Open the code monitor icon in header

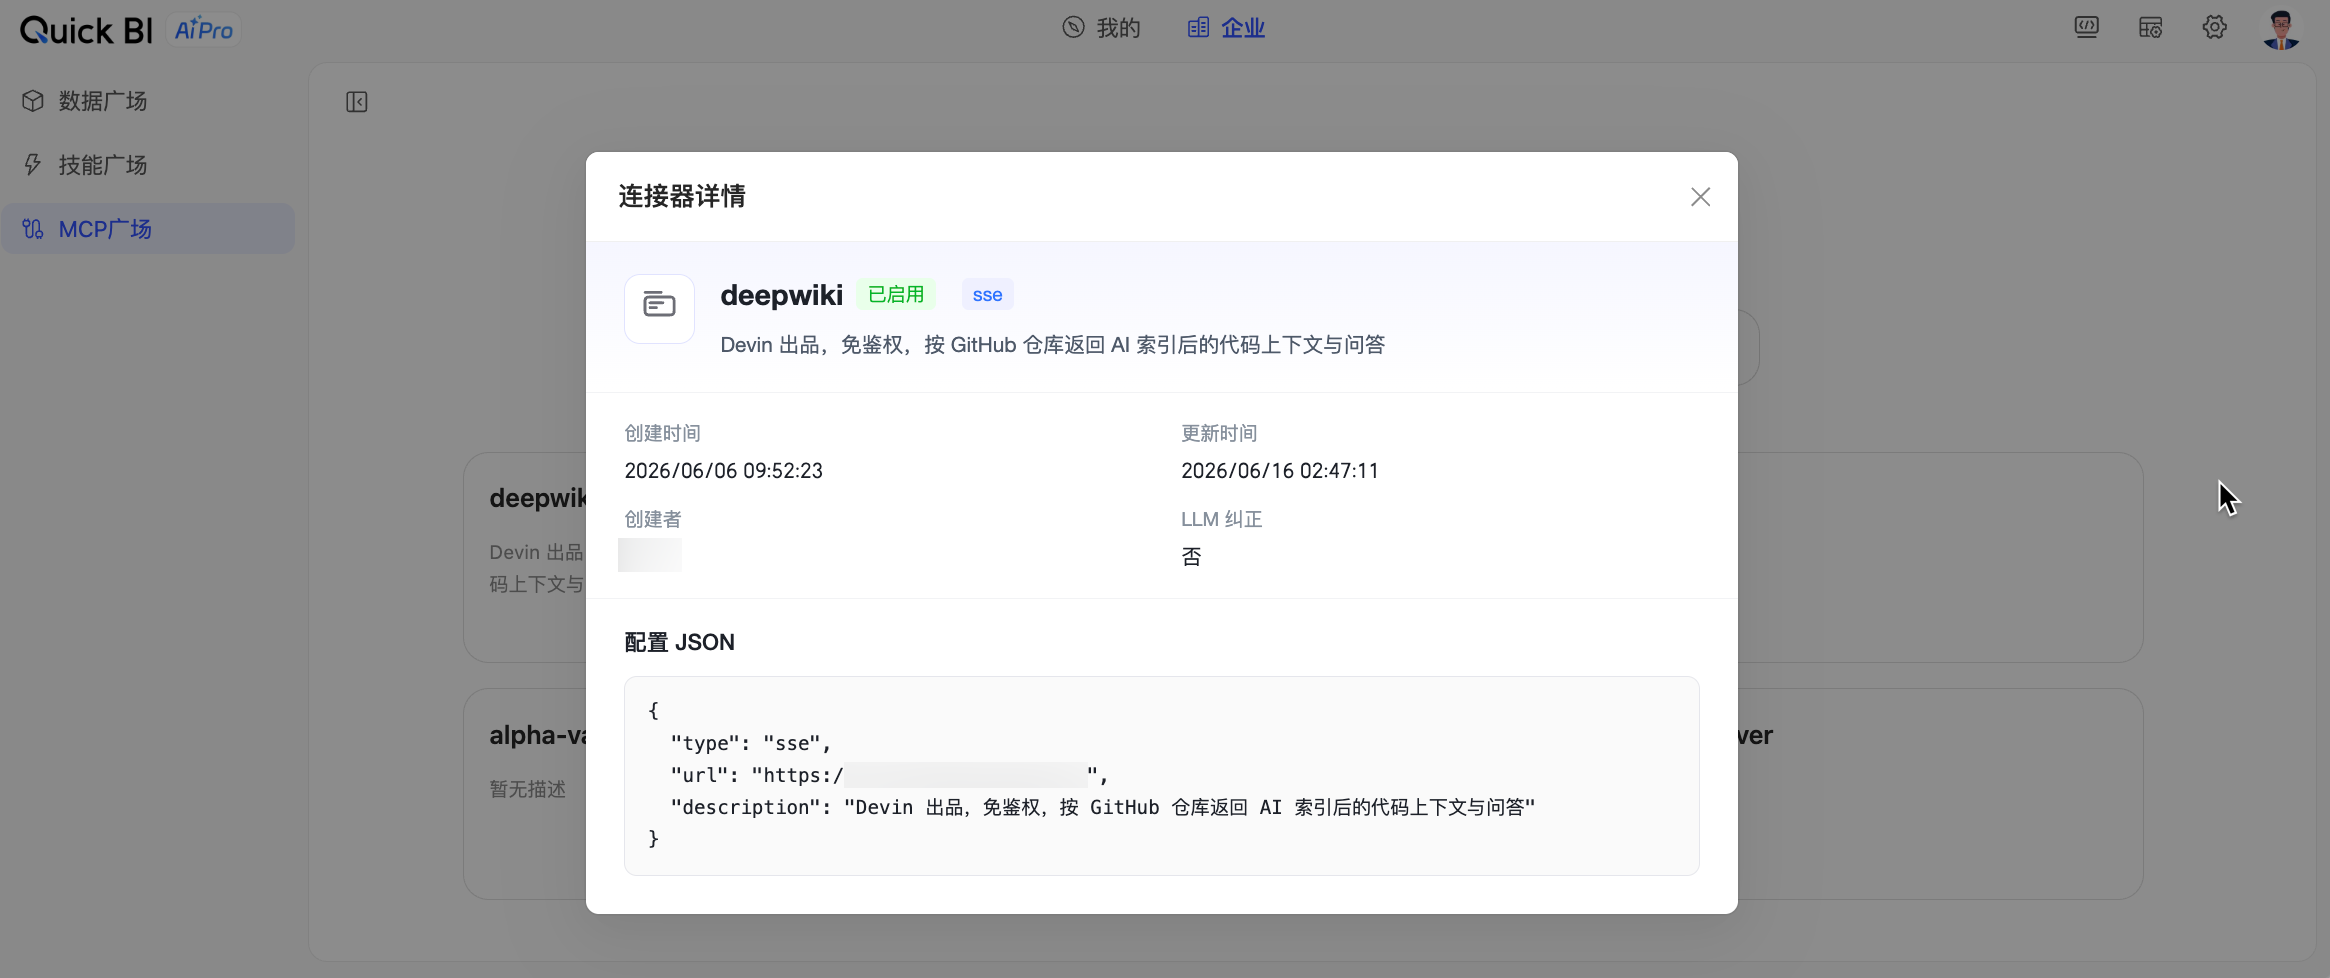pos(2086,27)
